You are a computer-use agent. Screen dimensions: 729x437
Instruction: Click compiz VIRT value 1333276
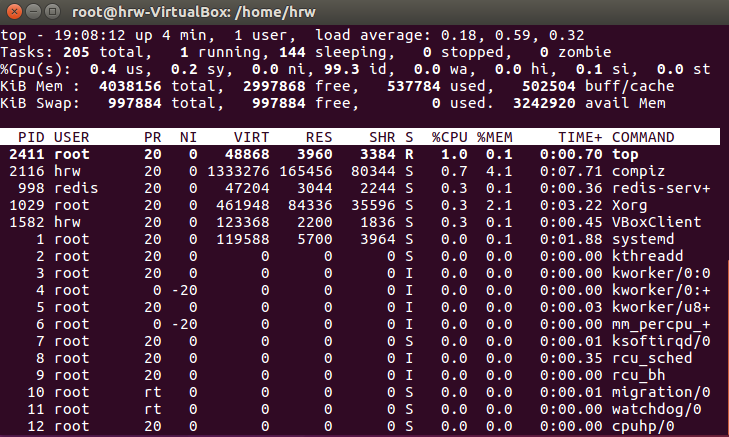click(x=238, y=172)
